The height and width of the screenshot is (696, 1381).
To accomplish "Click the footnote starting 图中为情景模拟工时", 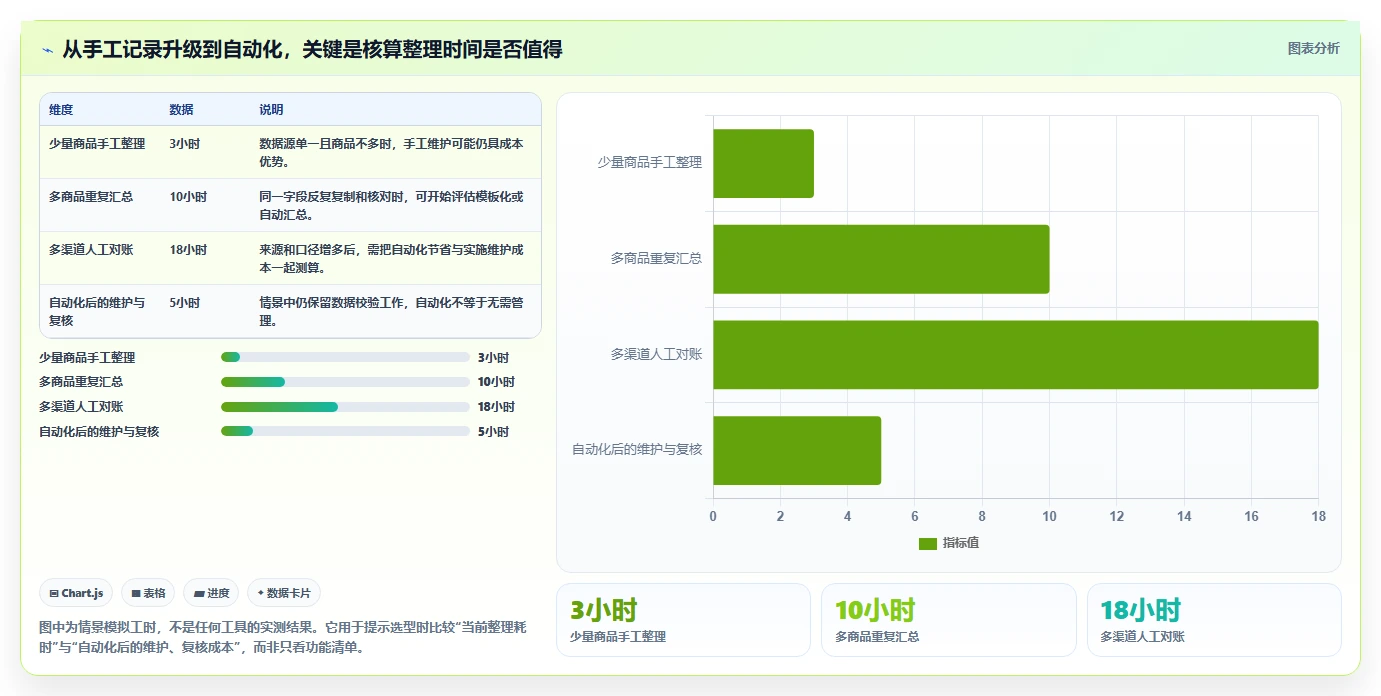I will tap(282, 637).
